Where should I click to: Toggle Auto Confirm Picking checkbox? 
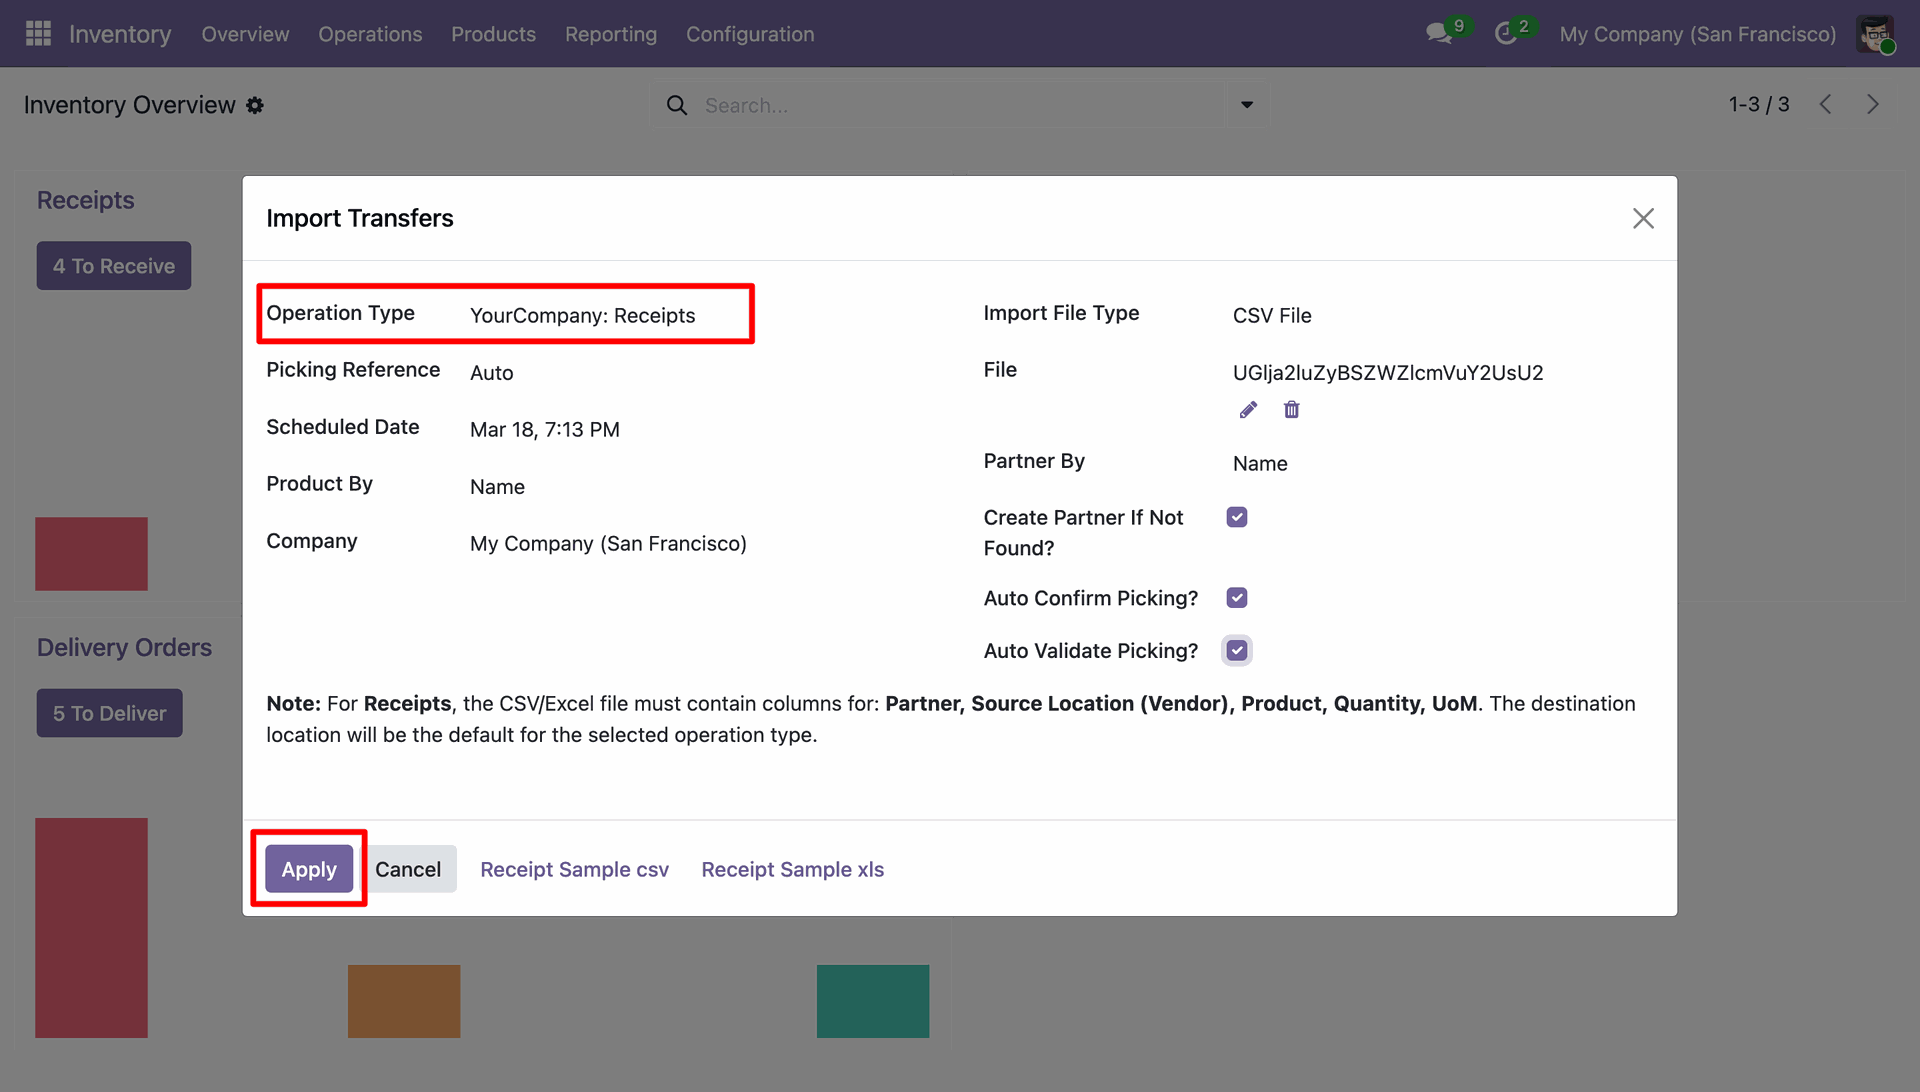coord(1237,598)
